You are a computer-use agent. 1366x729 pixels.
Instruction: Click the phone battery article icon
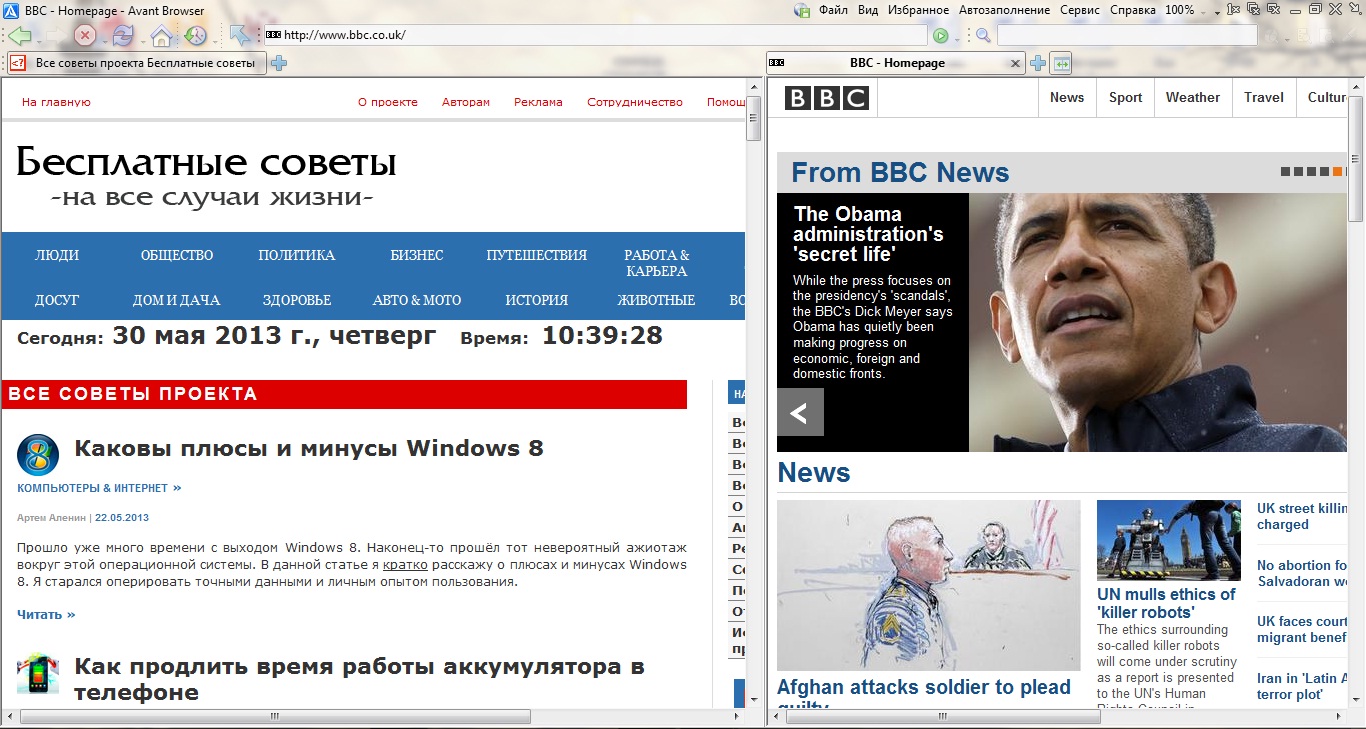(38, 673)
